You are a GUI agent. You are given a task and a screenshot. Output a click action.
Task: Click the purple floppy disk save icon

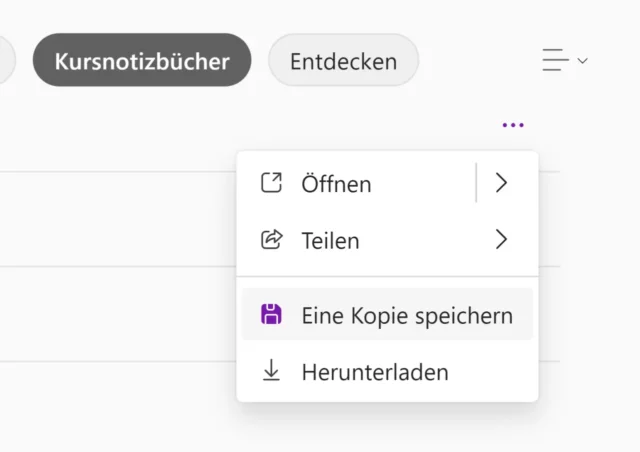point(271,315)
